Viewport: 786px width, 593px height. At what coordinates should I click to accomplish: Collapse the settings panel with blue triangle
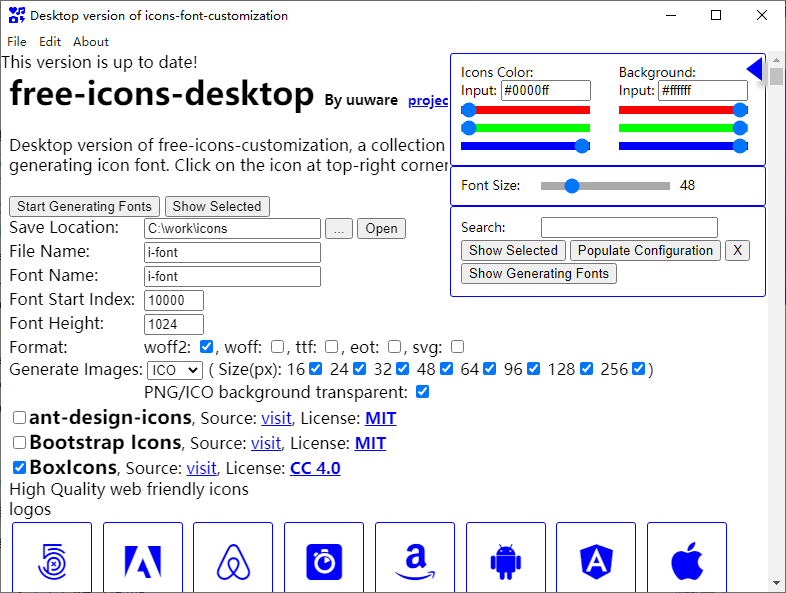tap(754, 69)
